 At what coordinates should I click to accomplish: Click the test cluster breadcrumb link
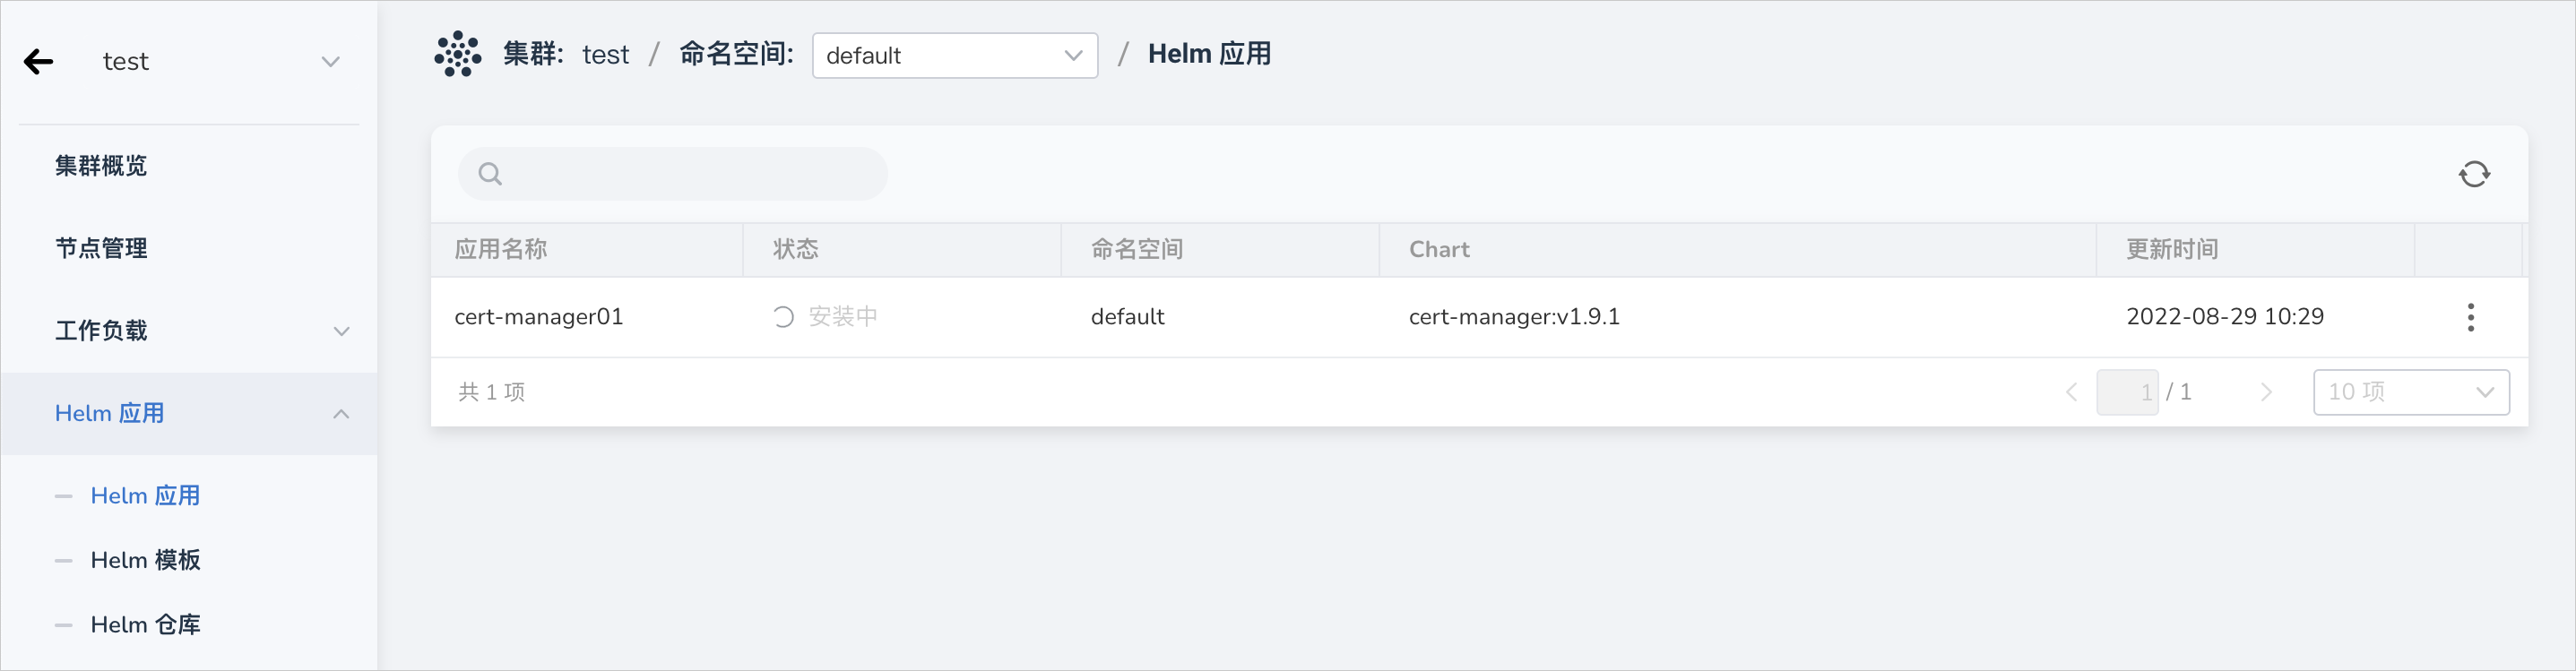(606, 55)
